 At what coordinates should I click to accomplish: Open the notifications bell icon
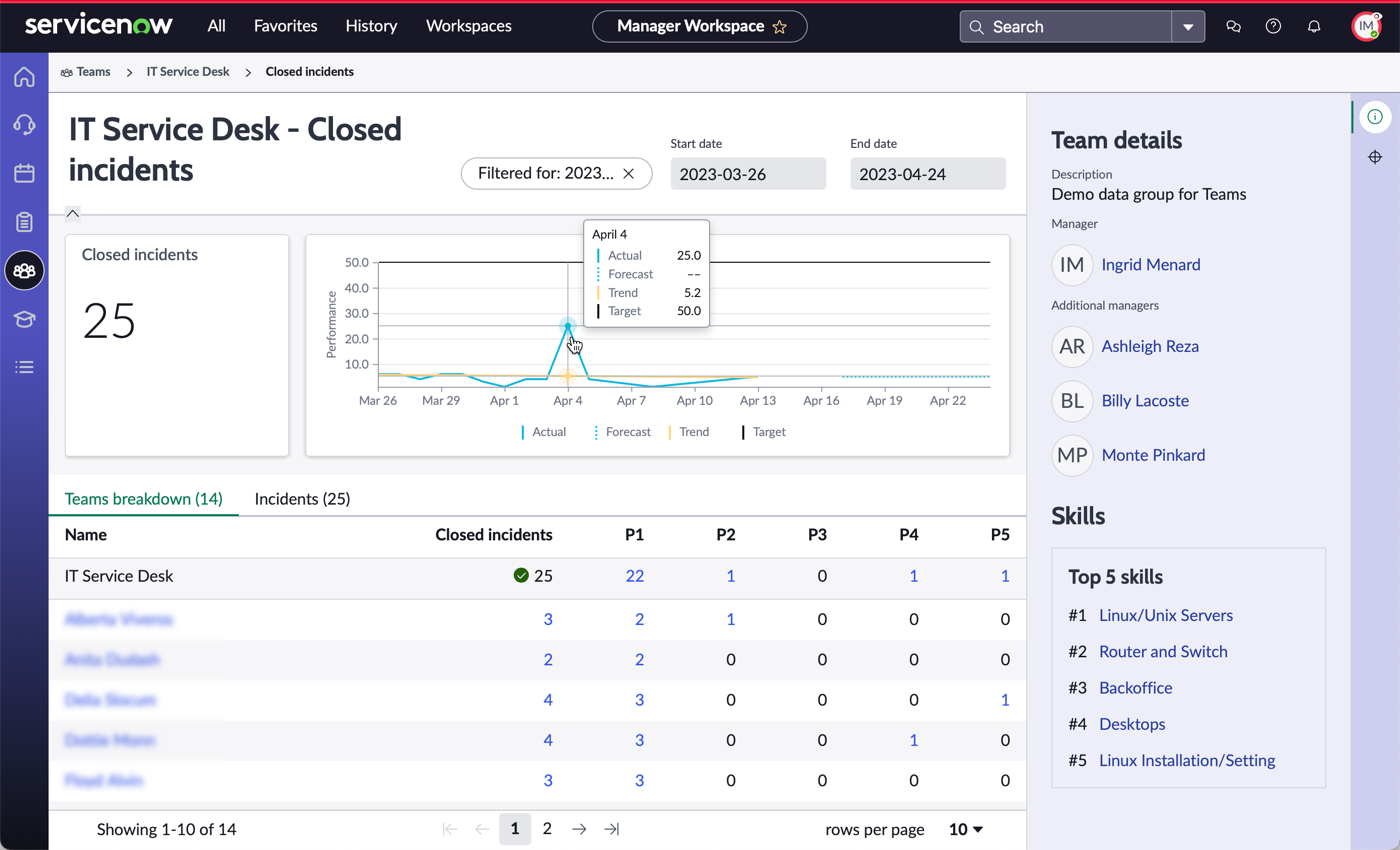1314,27
